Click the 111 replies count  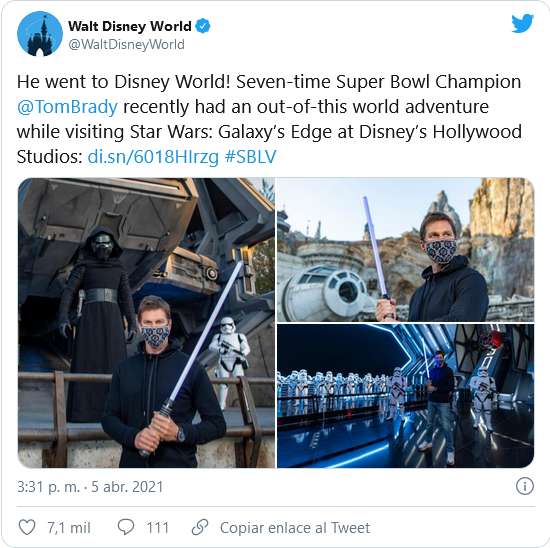(157, 528)
